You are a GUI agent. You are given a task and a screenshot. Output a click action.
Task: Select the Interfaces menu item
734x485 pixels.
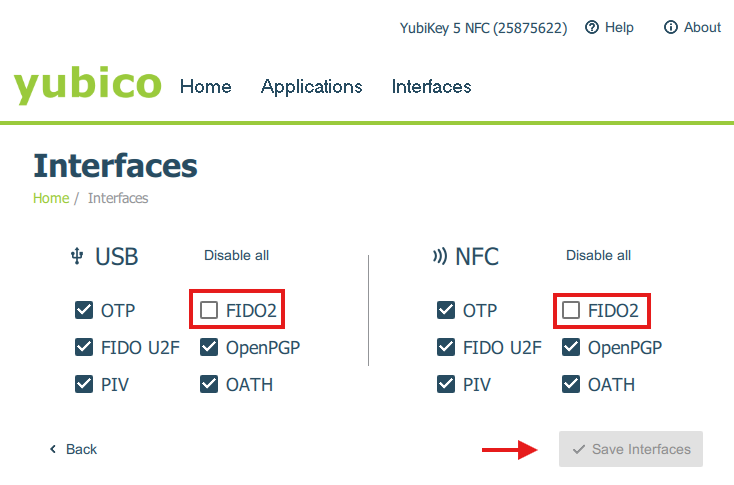coord(431,87)
